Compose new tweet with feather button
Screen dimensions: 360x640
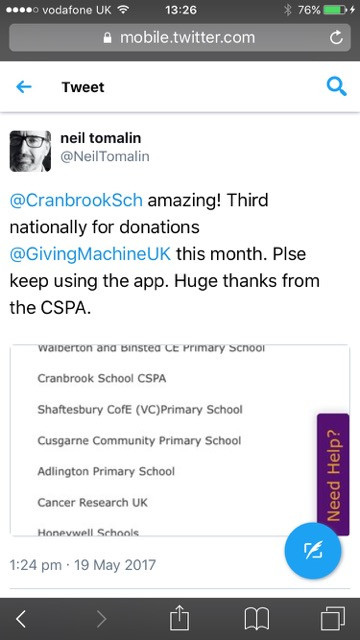pos(313,551)
